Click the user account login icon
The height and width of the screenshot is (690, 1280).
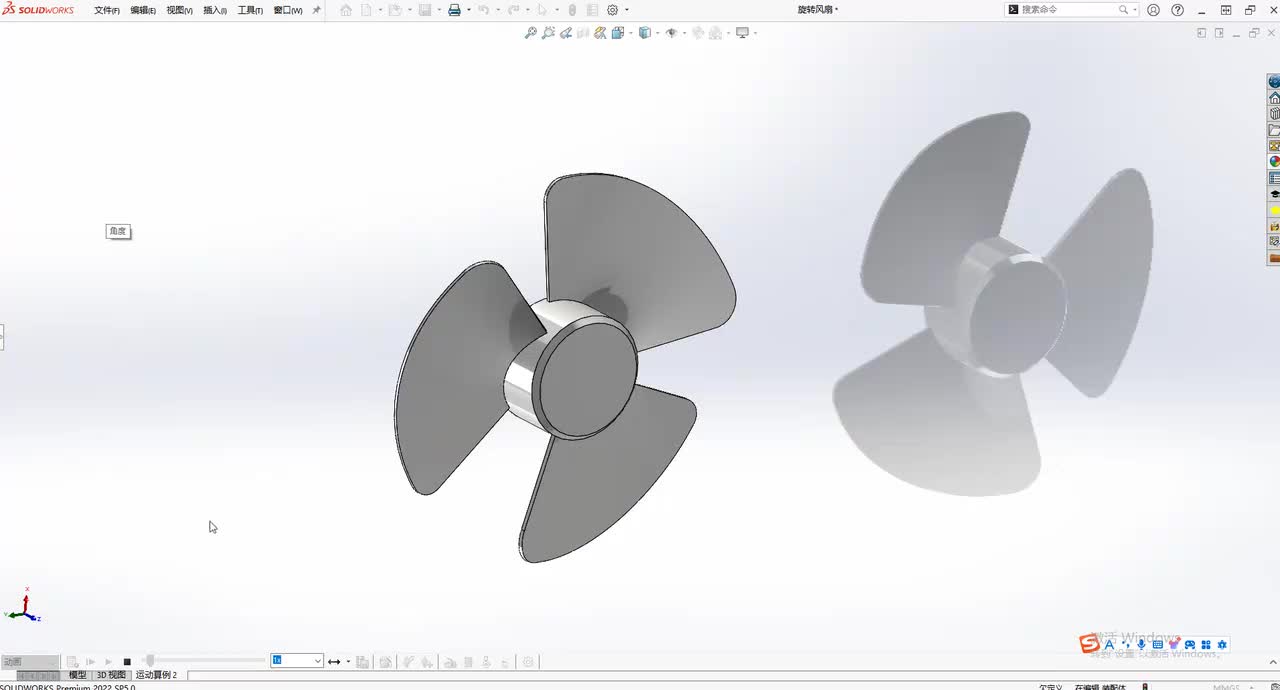tap(1154, 10)
